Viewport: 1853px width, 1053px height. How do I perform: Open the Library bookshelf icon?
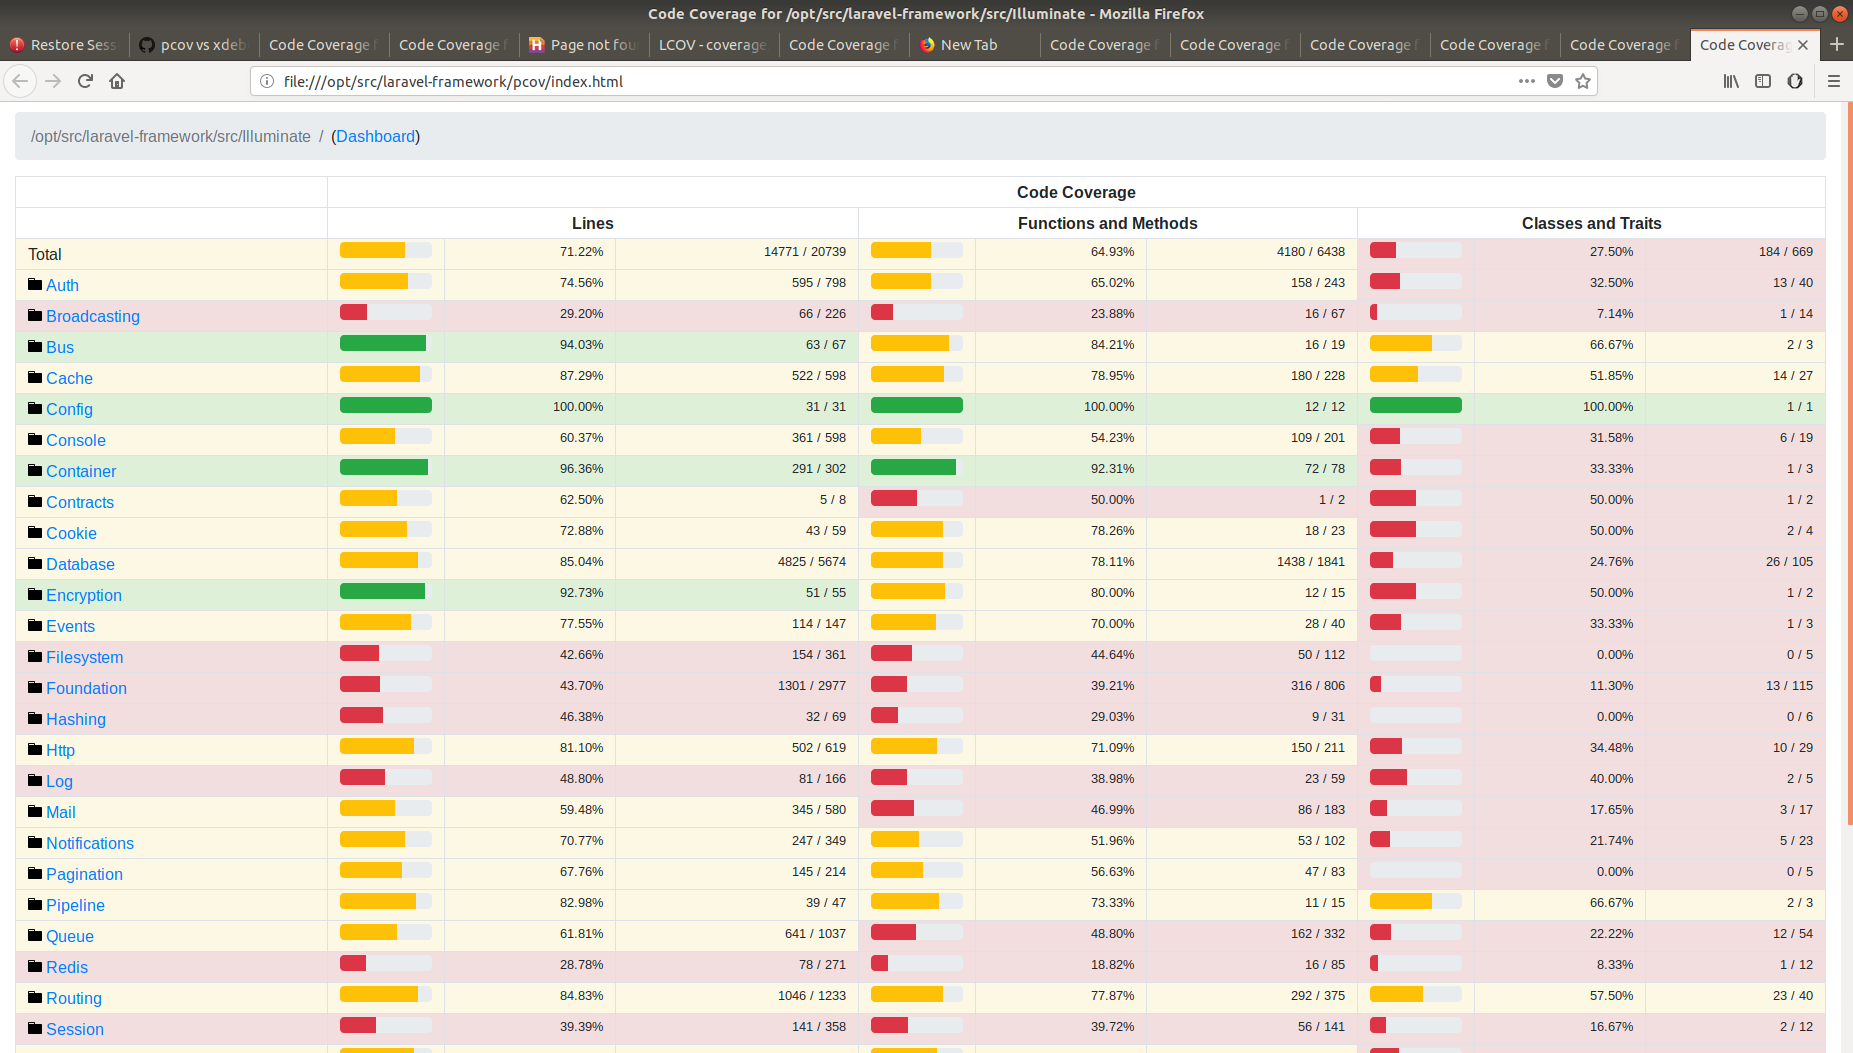(x=1731, y=81)
